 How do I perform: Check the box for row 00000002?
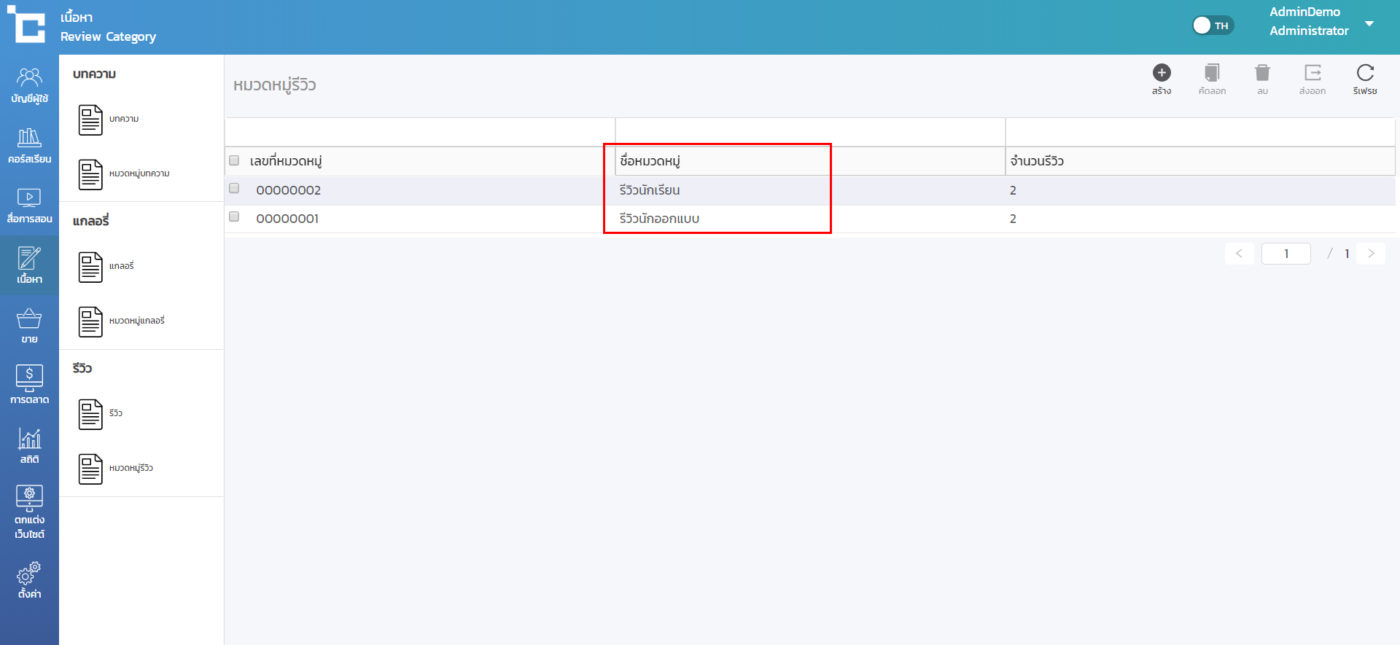[234, 188]
